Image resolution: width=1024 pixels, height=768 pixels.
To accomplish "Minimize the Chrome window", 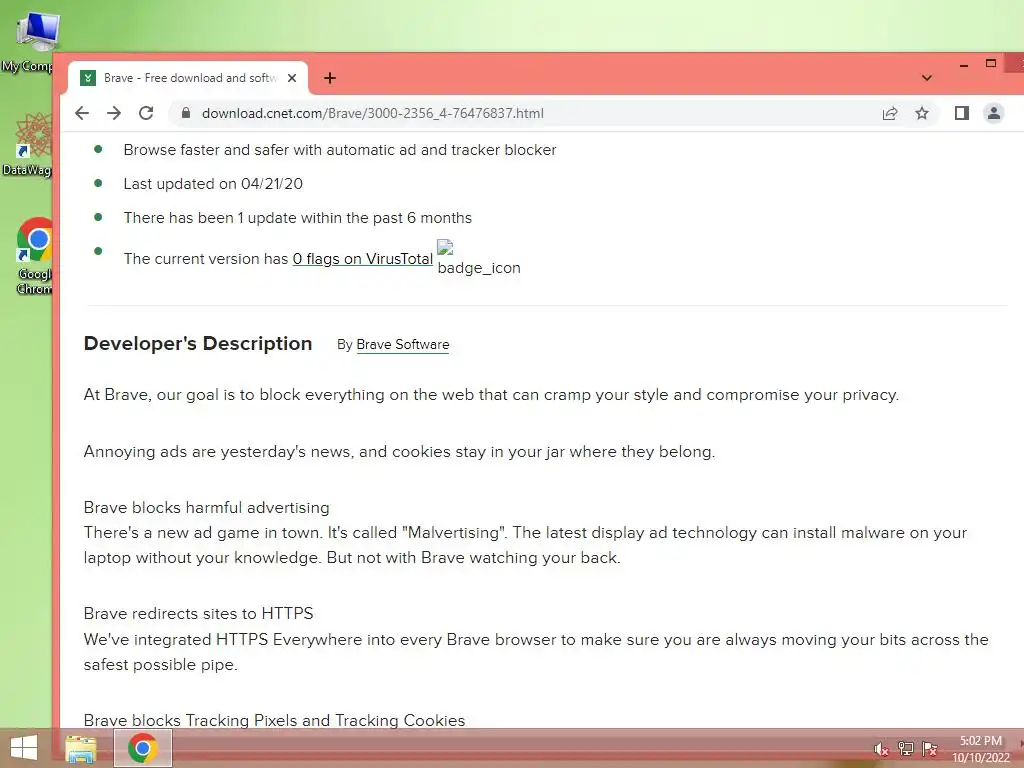I will [x=964, y=64].
